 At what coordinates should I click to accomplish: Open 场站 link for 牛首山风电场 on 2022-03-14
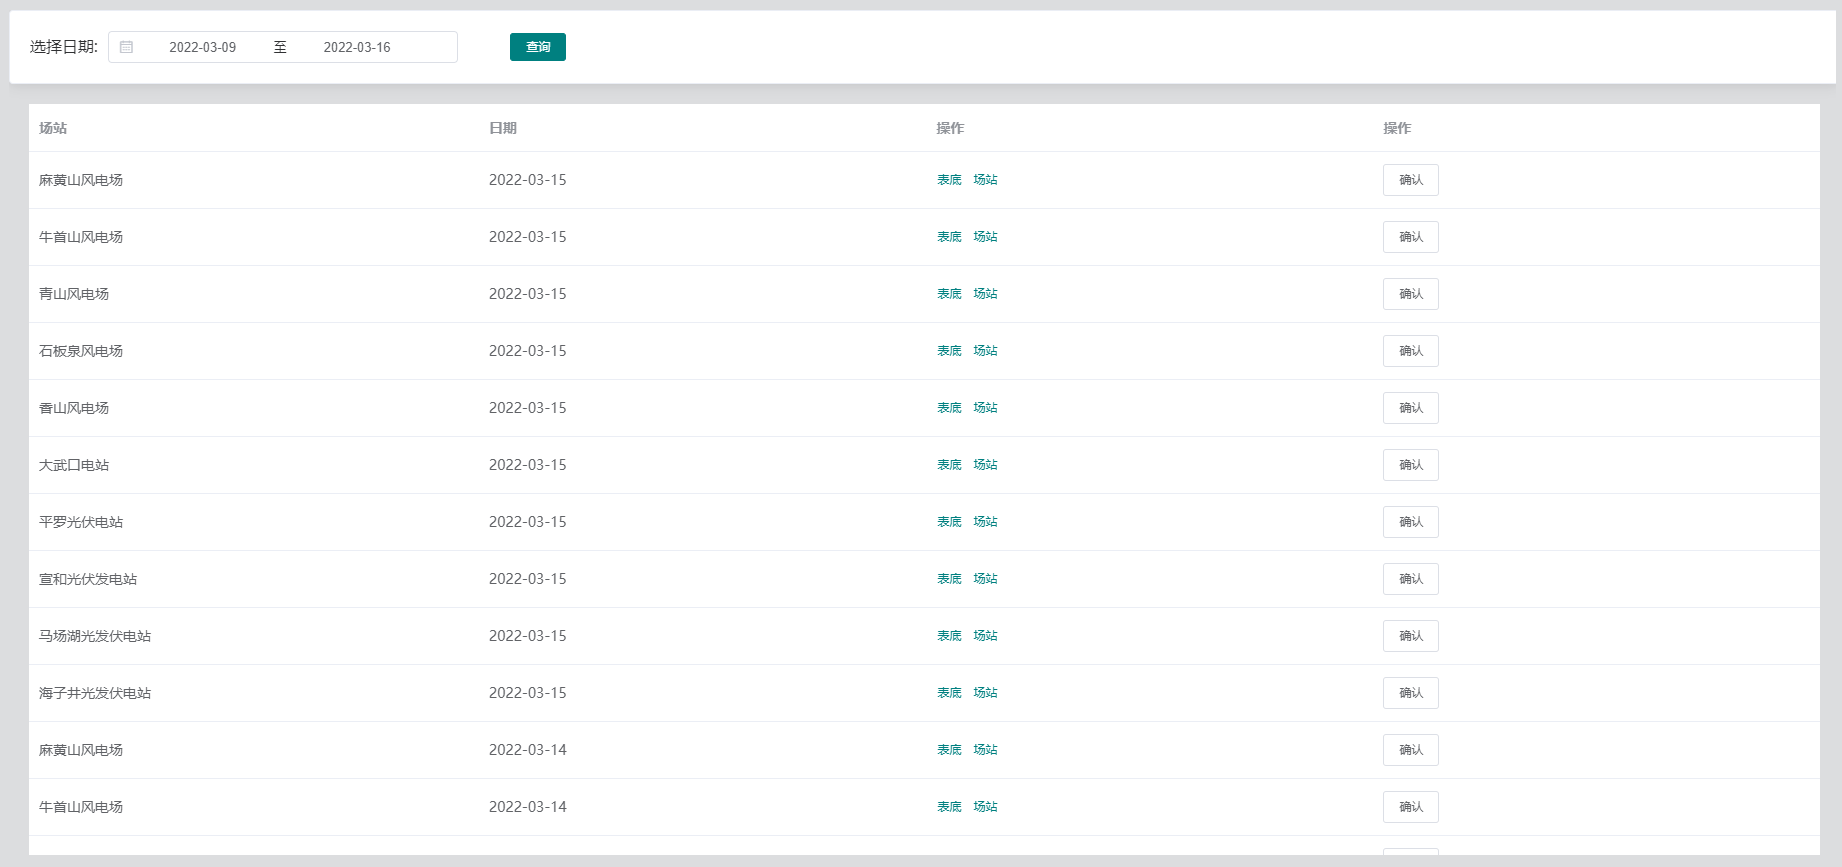(985, 807)
